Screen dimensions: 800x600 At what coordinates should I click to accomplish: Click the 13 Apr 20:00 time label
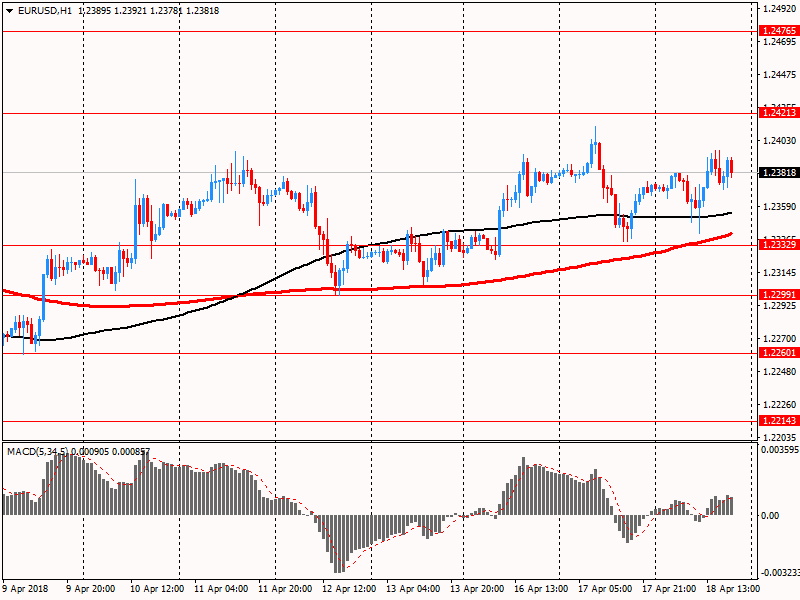coord(477,588)
